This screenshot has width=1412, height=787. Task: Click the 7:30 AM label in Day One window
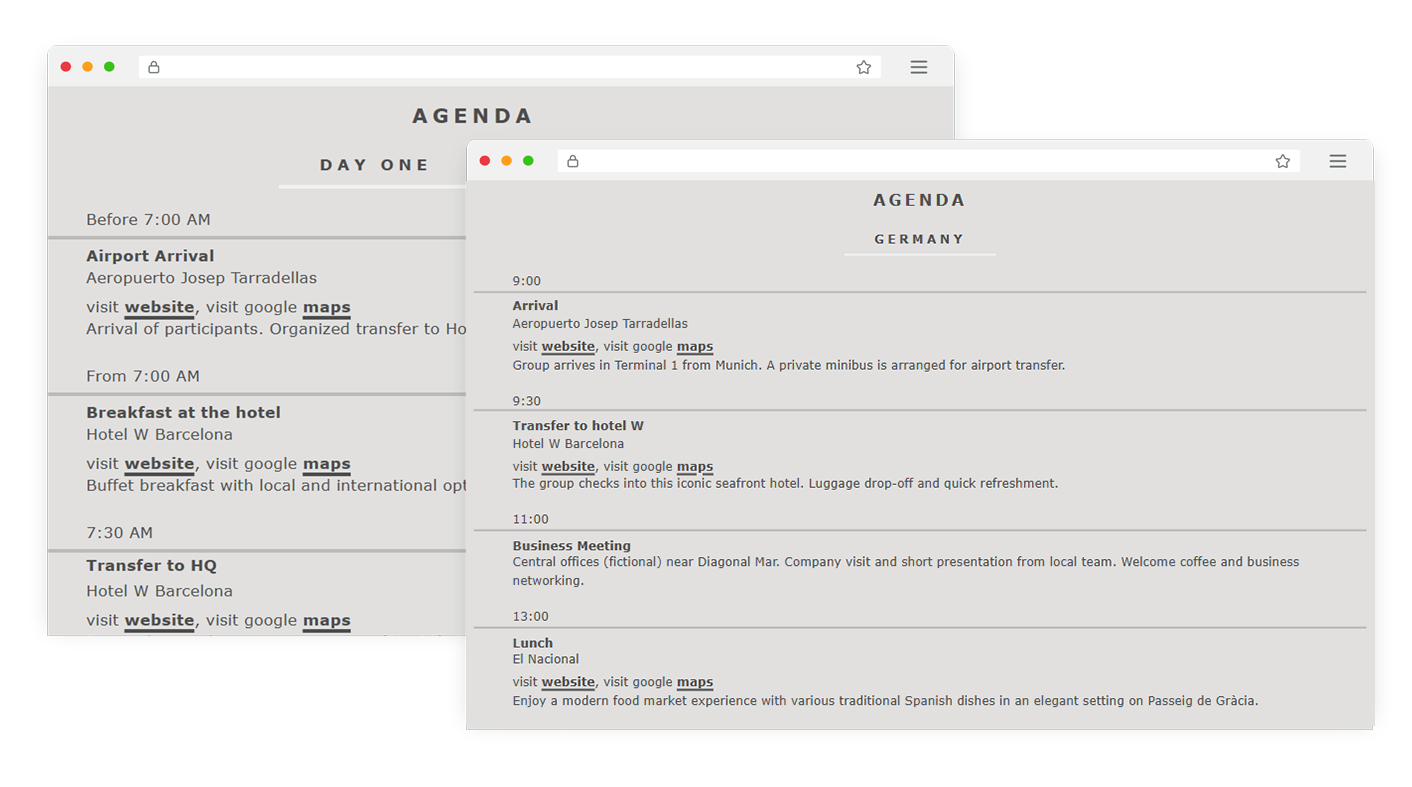pyautogui.click(x=120, y=533)
